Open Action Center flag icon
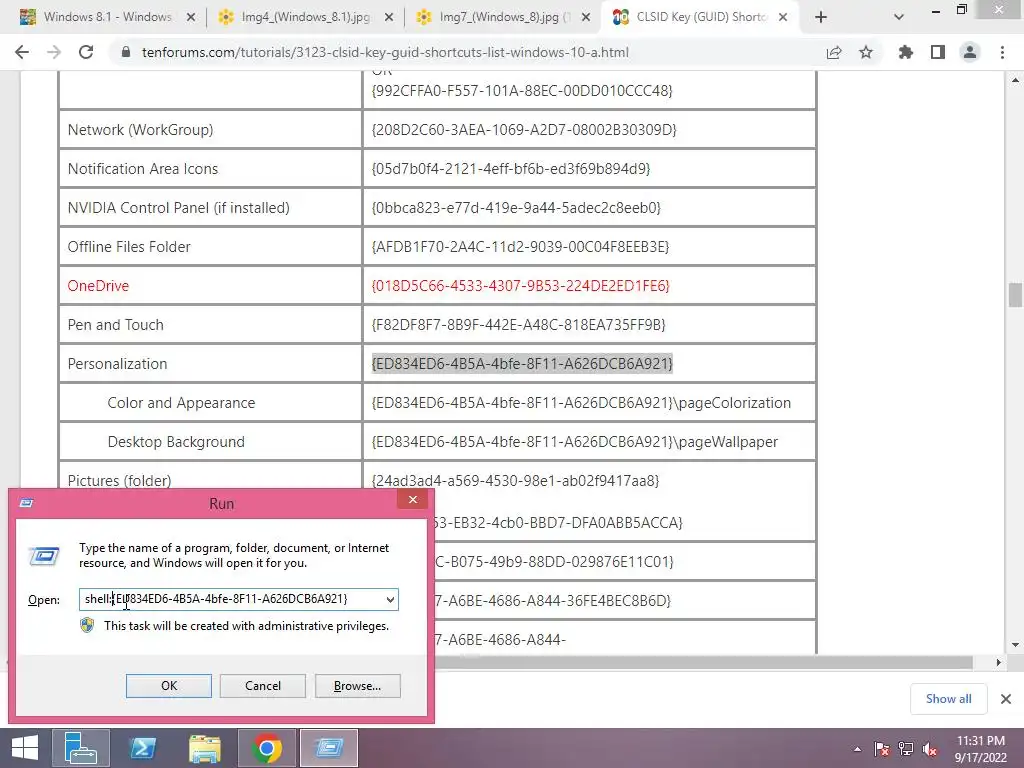Image resolution: width=1024 pixels, height=768 pixels. (x=882, y=749)
